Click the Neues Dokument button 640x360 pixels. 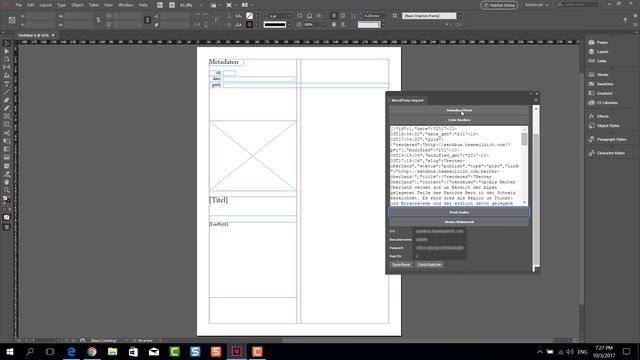click(x=459, y=222)
